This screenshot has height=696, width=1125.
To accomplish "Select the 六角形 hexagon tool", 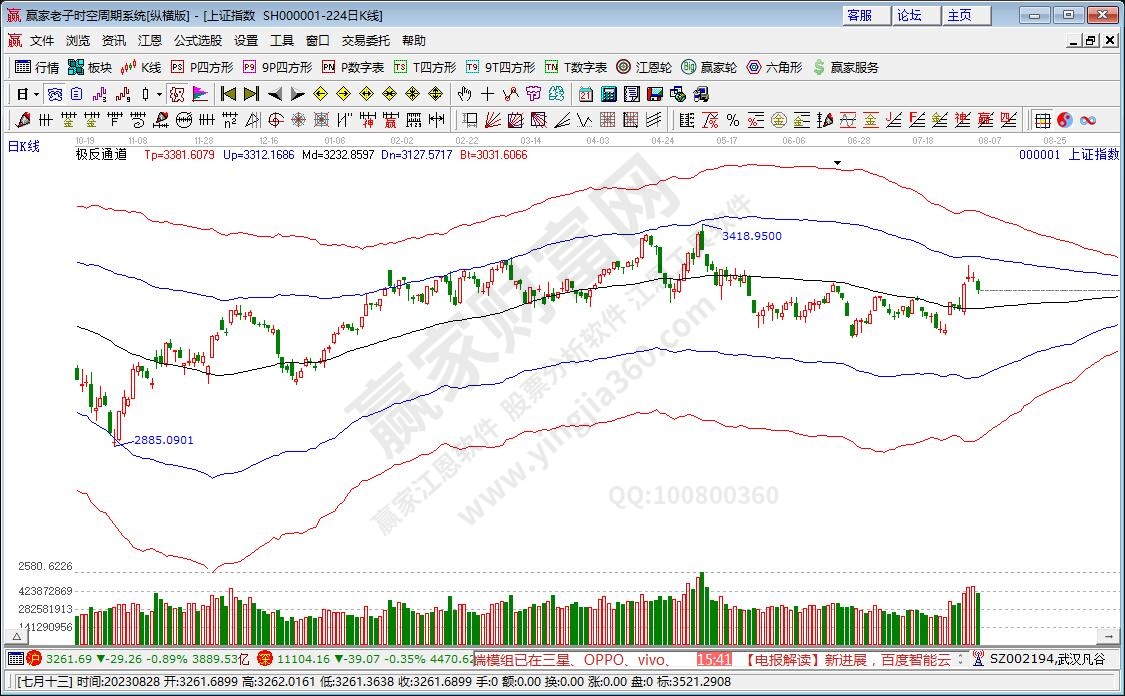I will [774, 67].
